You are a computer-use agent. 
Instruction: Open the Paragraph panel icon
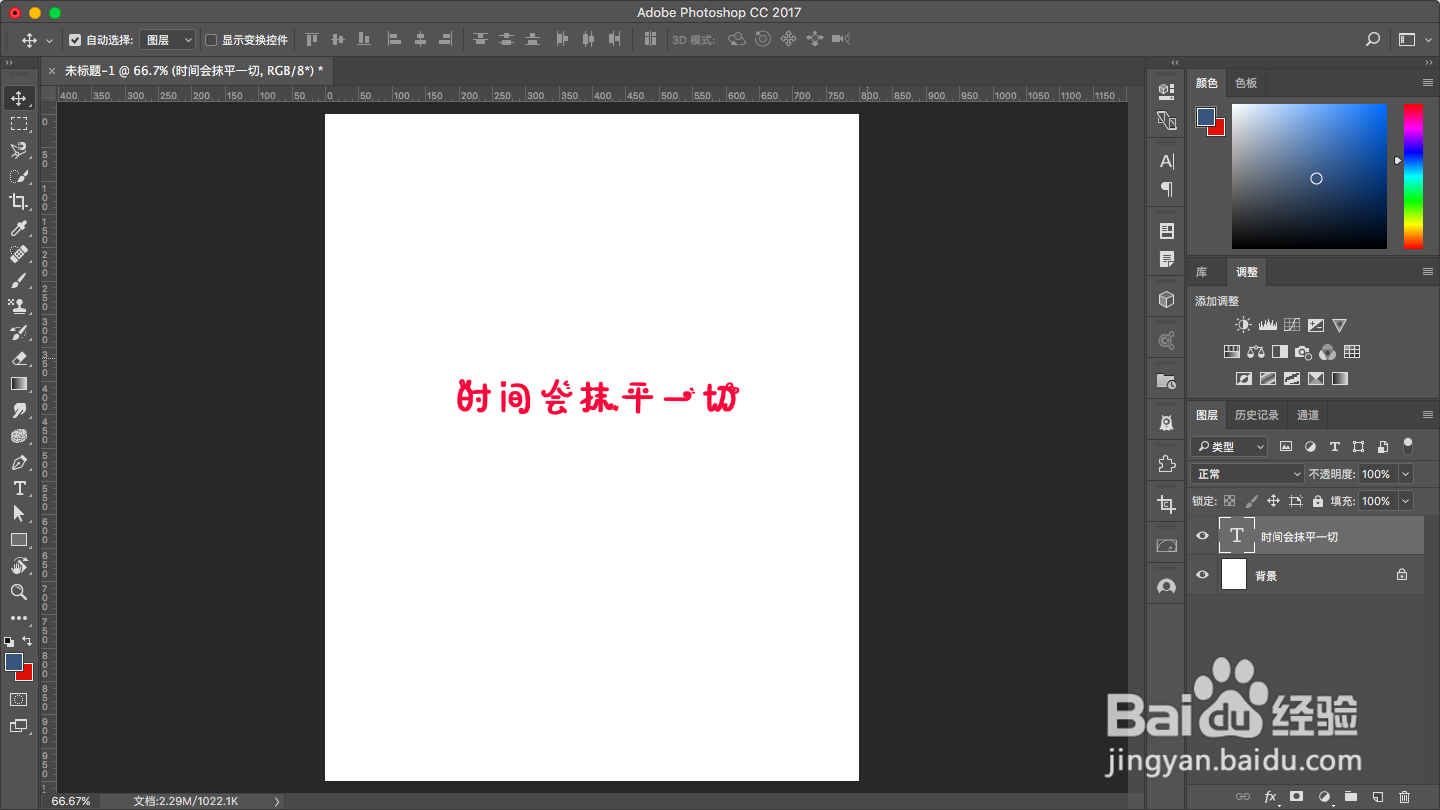pyautogui.click(x=1166, y=189)
